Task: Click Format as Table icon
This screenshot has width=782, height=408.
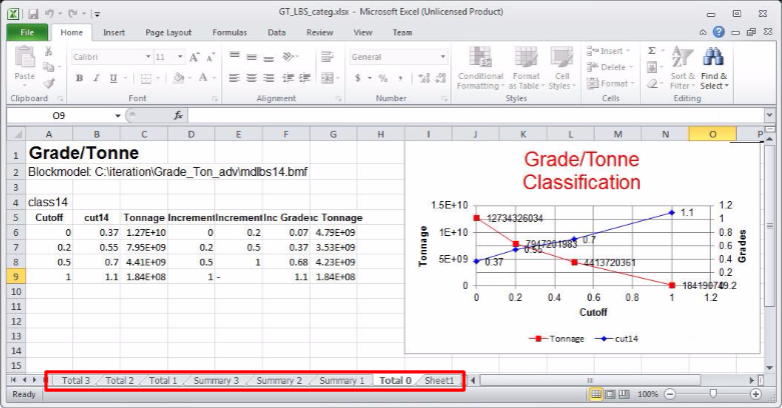Action: 525,68
